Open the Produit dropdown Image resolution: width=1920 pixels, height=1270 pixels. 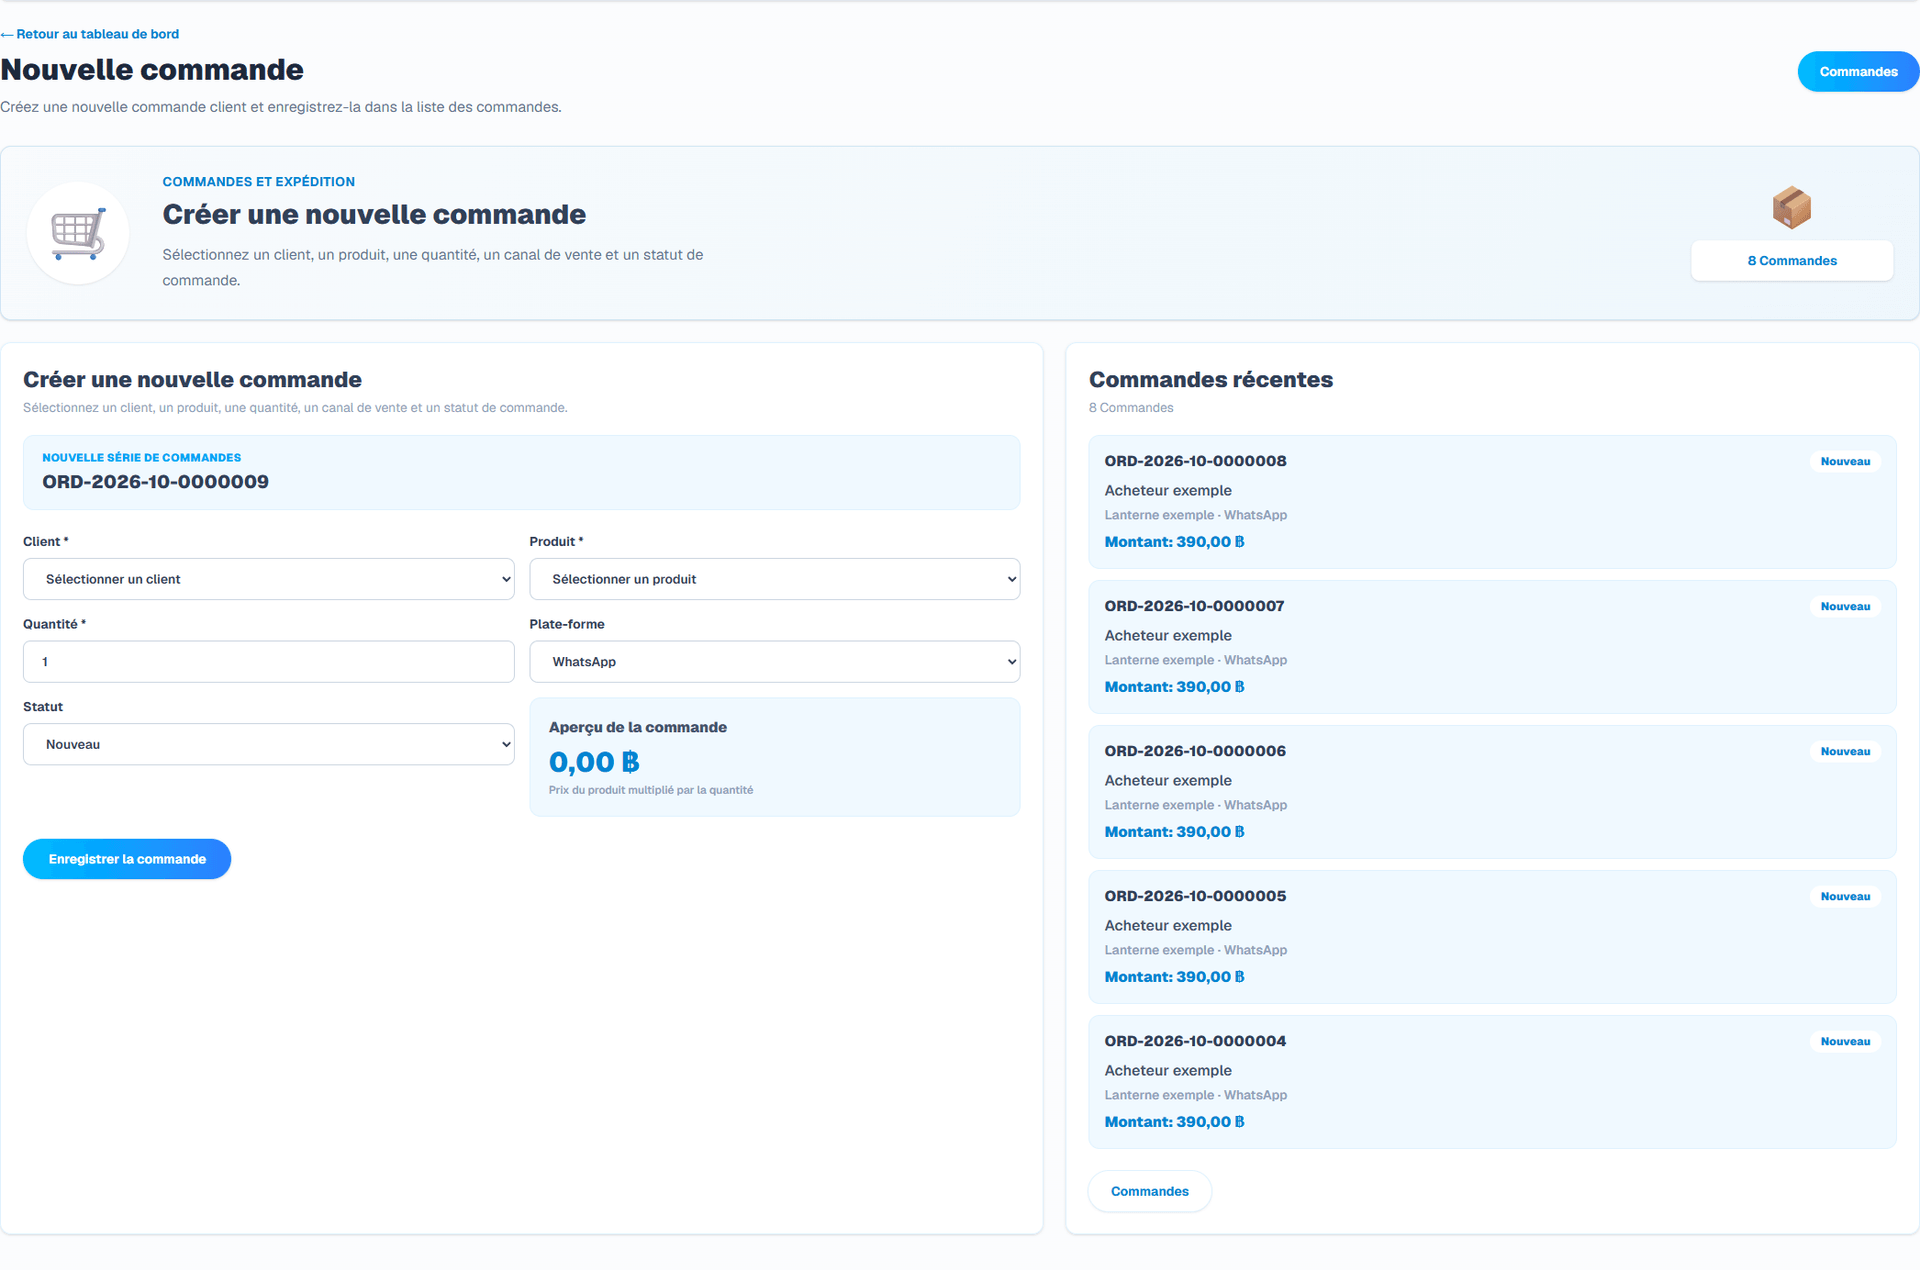point(774,579)
